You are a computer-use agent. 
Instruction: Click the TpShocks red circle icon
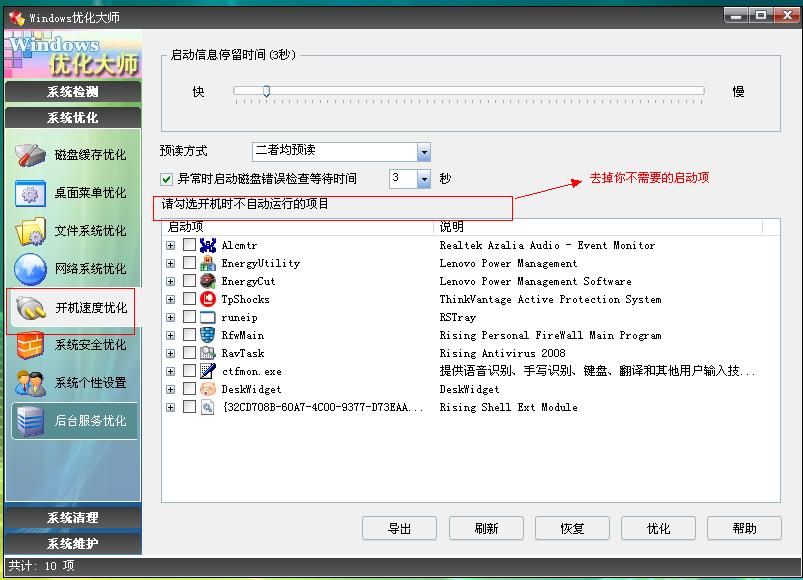point(208,299)
